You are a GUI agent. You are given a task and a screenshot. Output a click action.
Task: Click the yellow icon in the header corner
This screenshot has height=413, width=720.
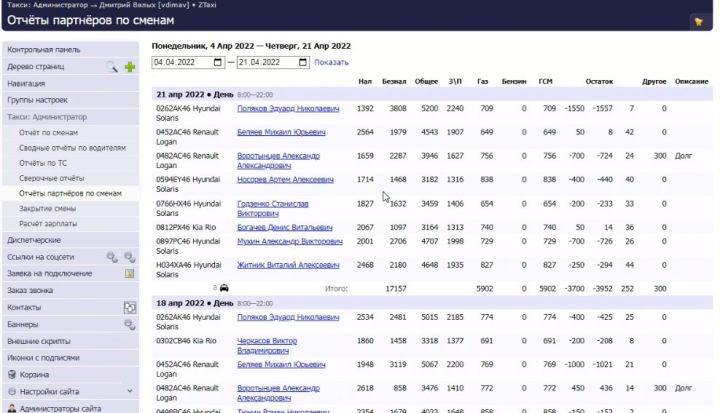click(x=699, y=22)
